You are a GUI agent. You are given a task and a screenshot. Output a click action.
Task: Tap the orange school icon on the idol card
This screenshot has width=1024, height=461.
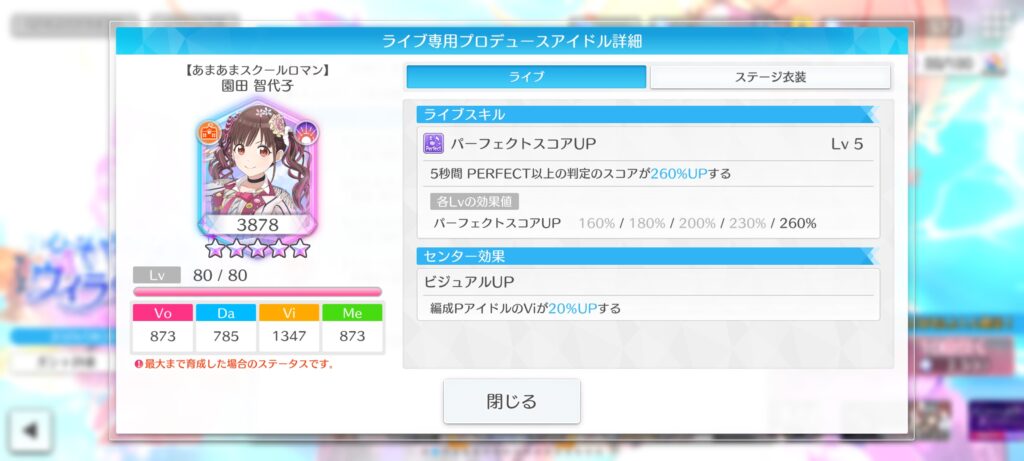(210, 133)
